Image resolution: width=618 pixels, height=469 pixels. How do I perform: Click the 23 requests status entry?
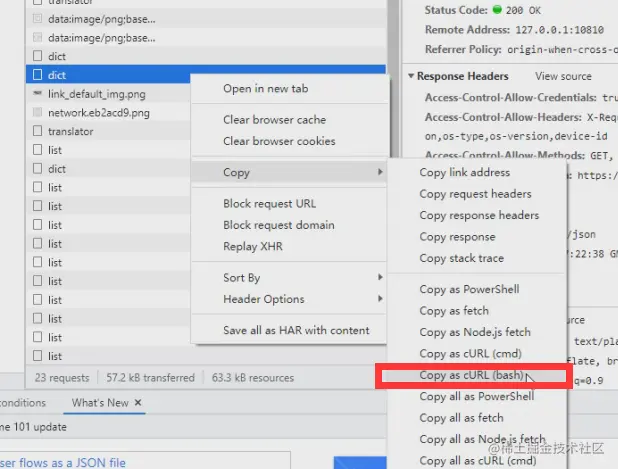tap(62, 378)
